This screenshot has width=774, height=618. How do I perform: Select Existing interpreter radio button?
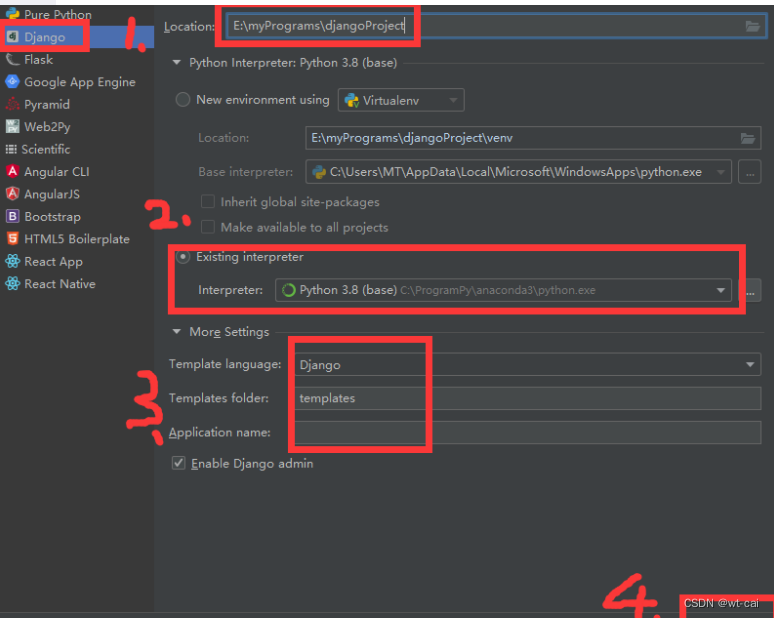tap(183, 257)
